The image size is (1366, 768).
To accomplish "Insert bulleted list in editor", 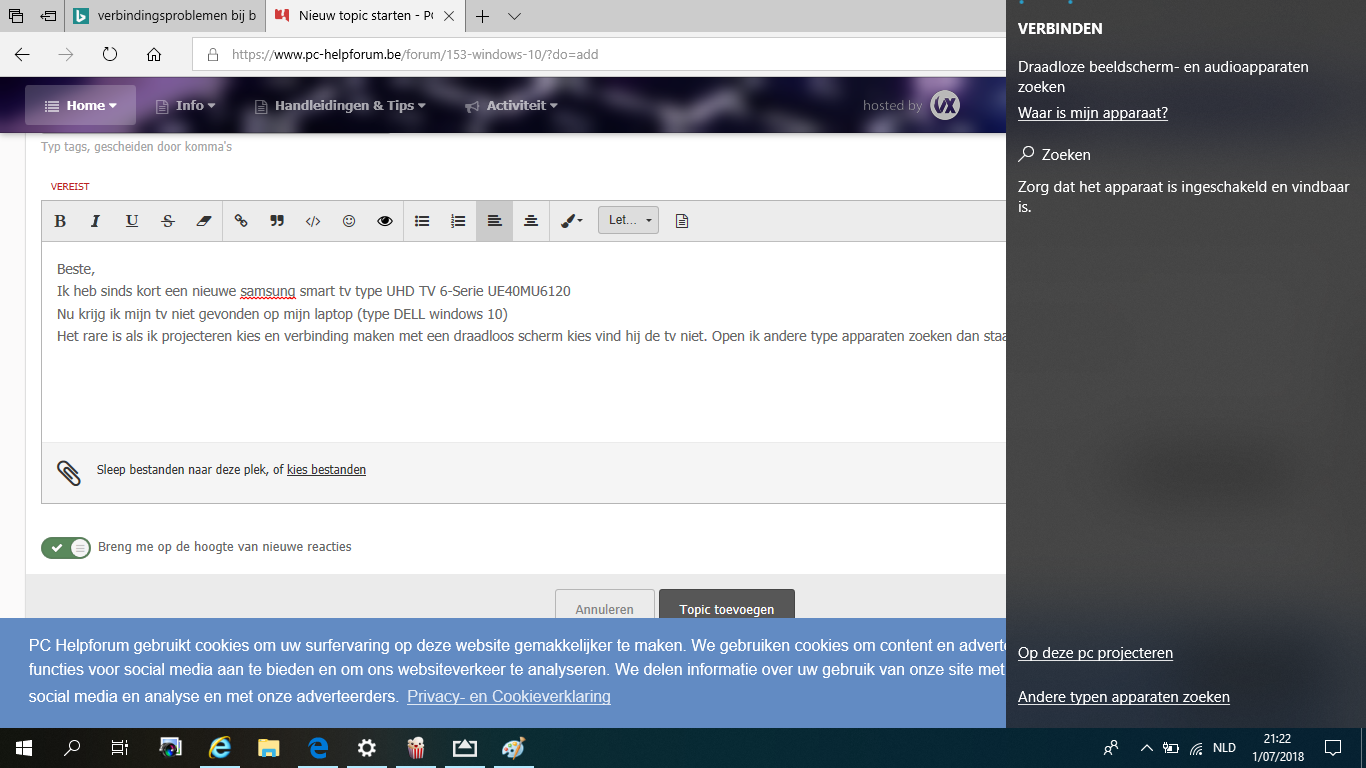I will [422, 221].
